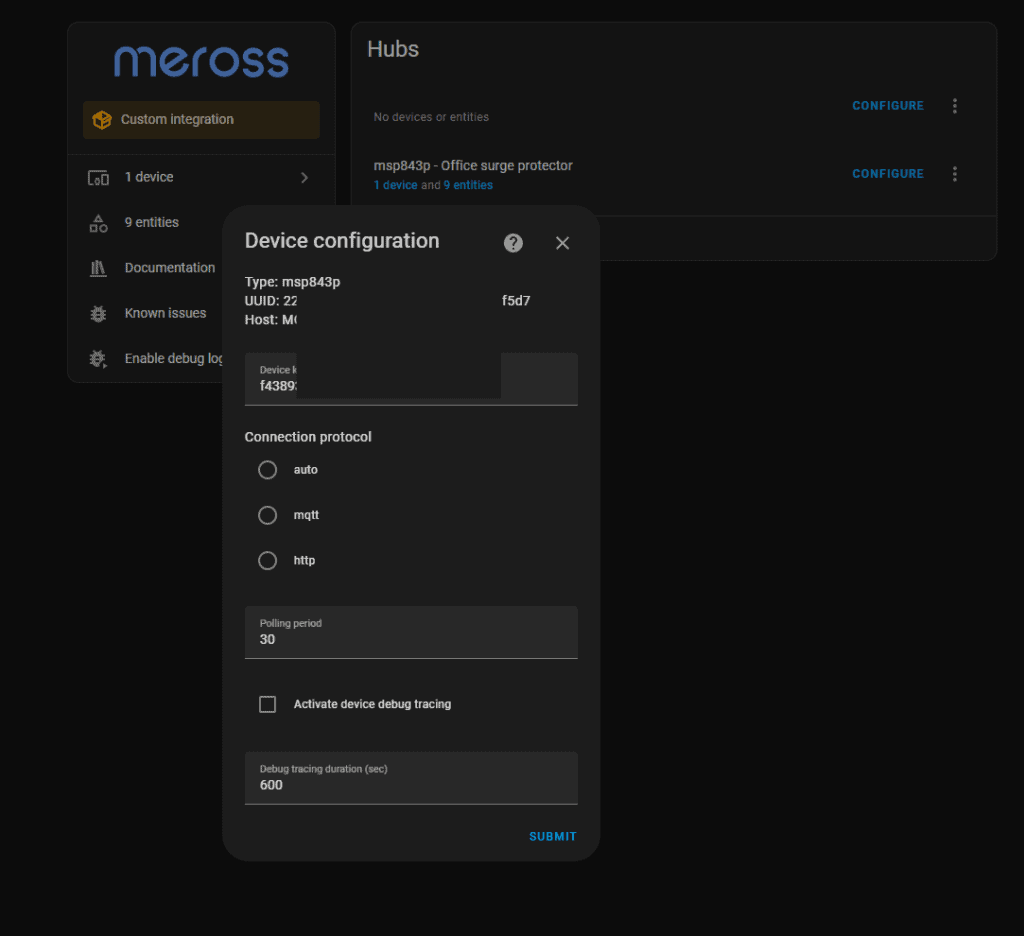1024x936 pixels.
Task: Click the SUBMIT button
Action: click(x=552, y=837)
